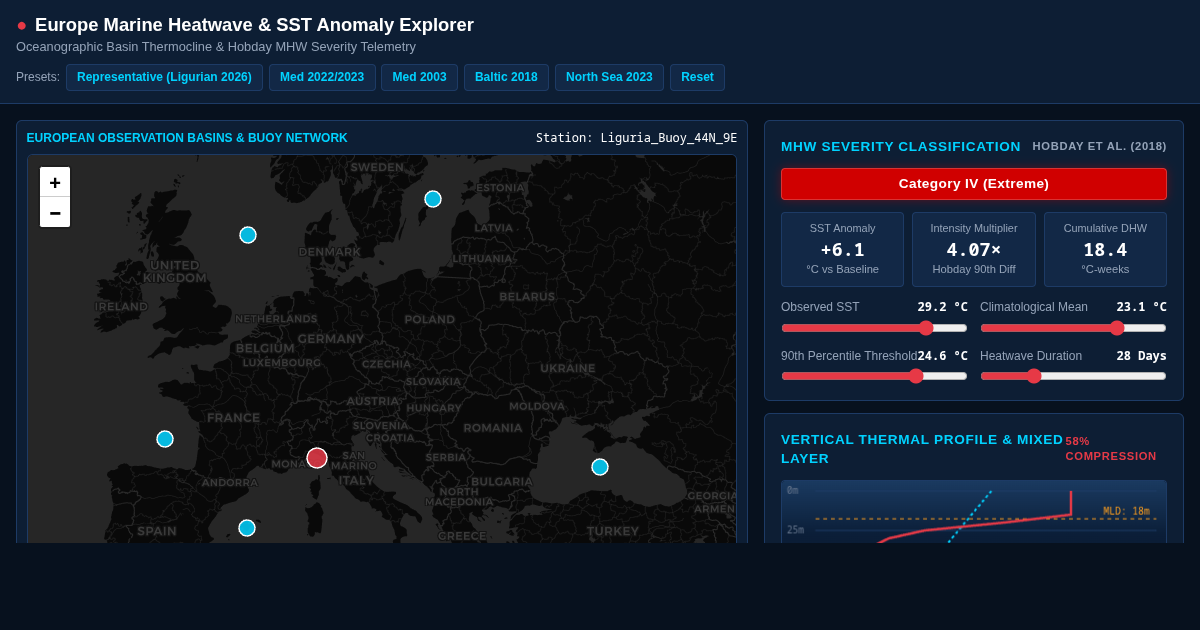Click the European Observation Basins panel title
Screen dimensions: 1200x630
tap(187, 138)
